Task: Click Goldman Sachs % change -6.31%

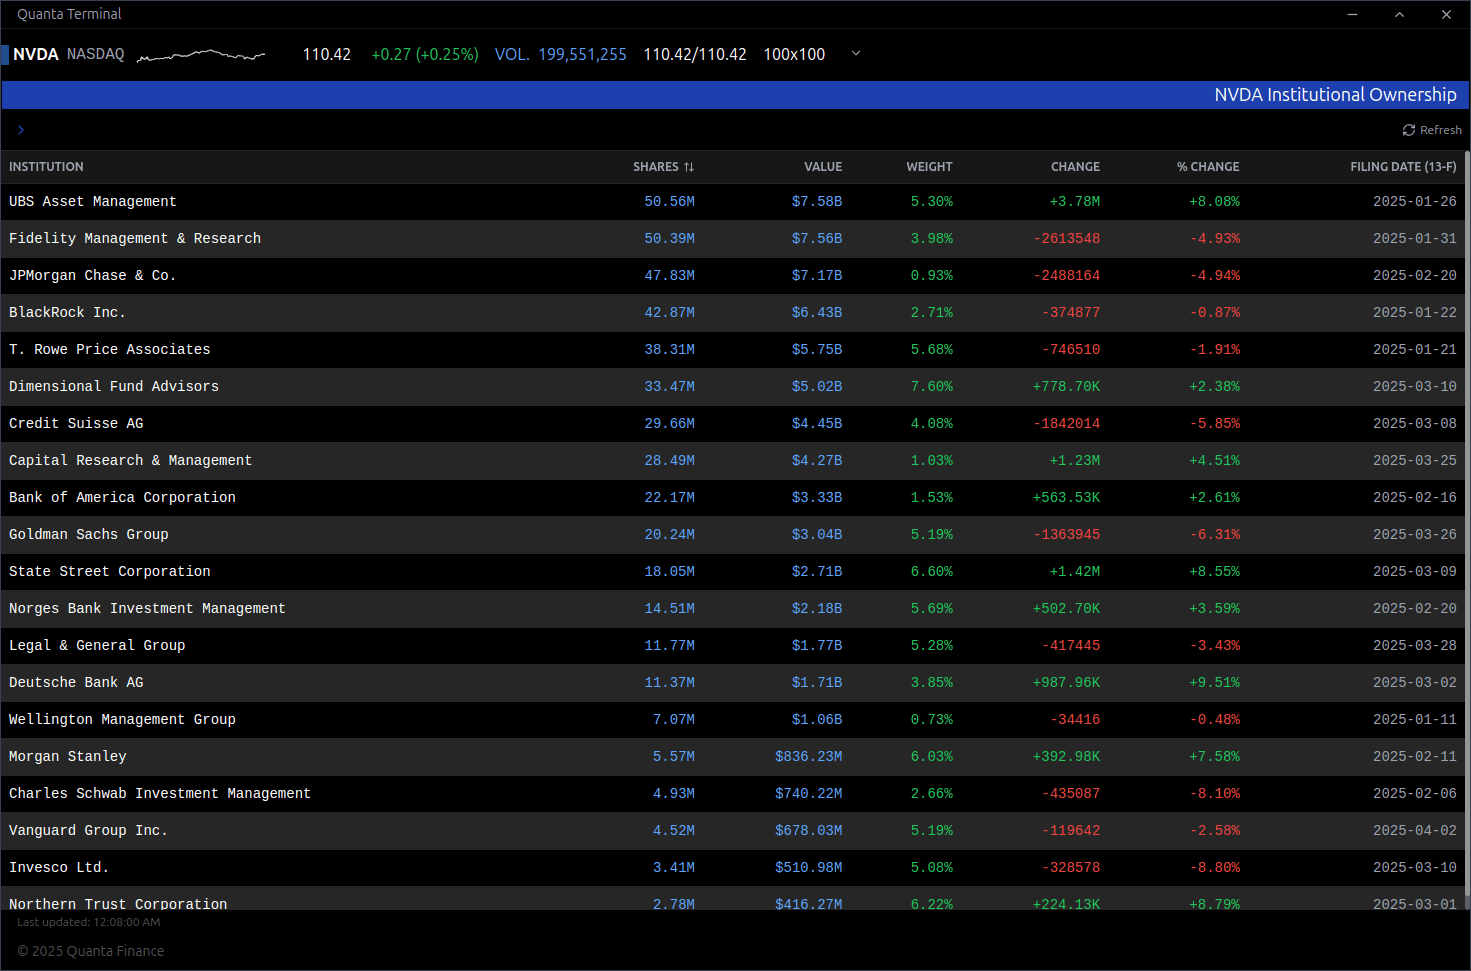Action: 1215,535
